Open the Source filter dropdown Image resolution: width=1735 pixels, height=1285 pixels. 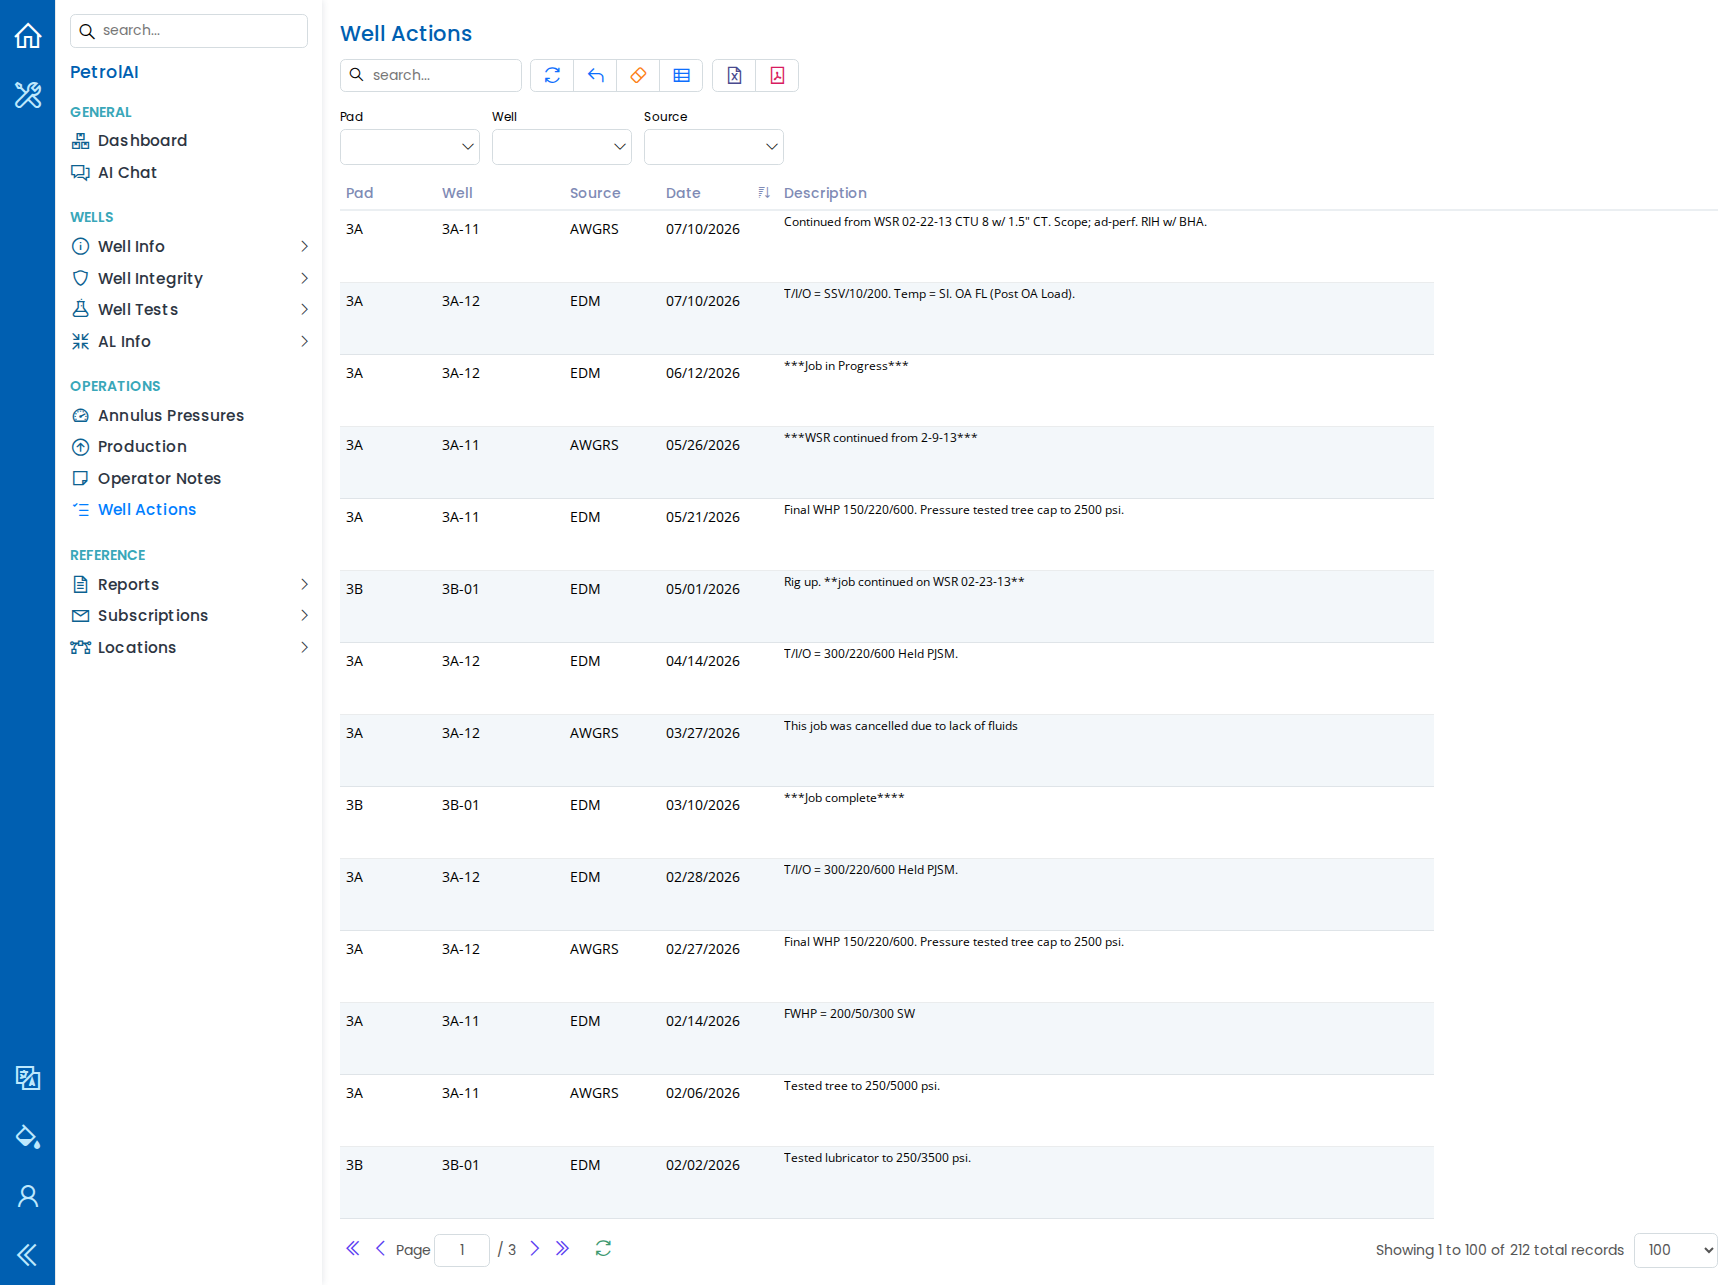(x=714, y=147)
